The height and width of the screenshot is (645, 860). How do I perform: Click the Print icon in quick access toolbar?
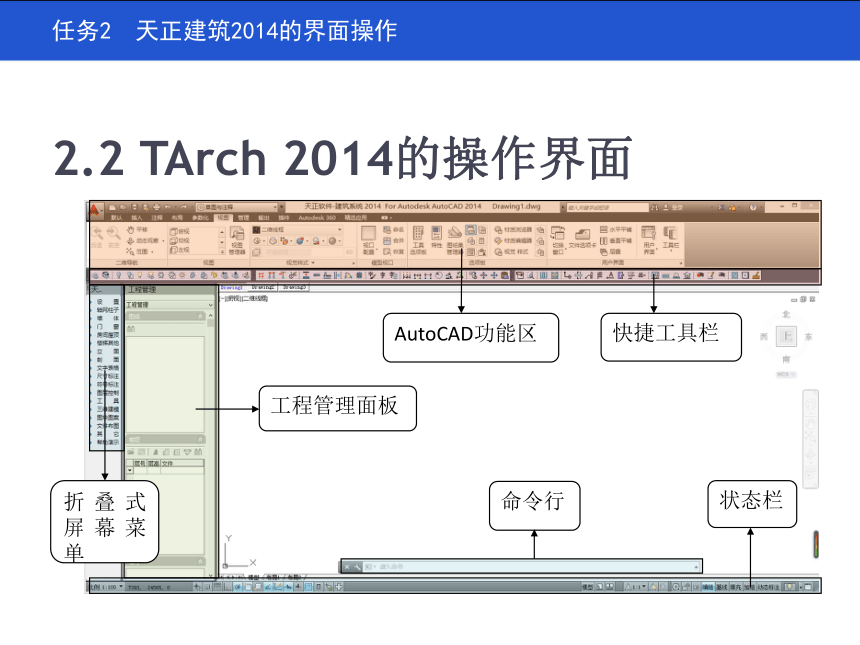tap(157, 207)
